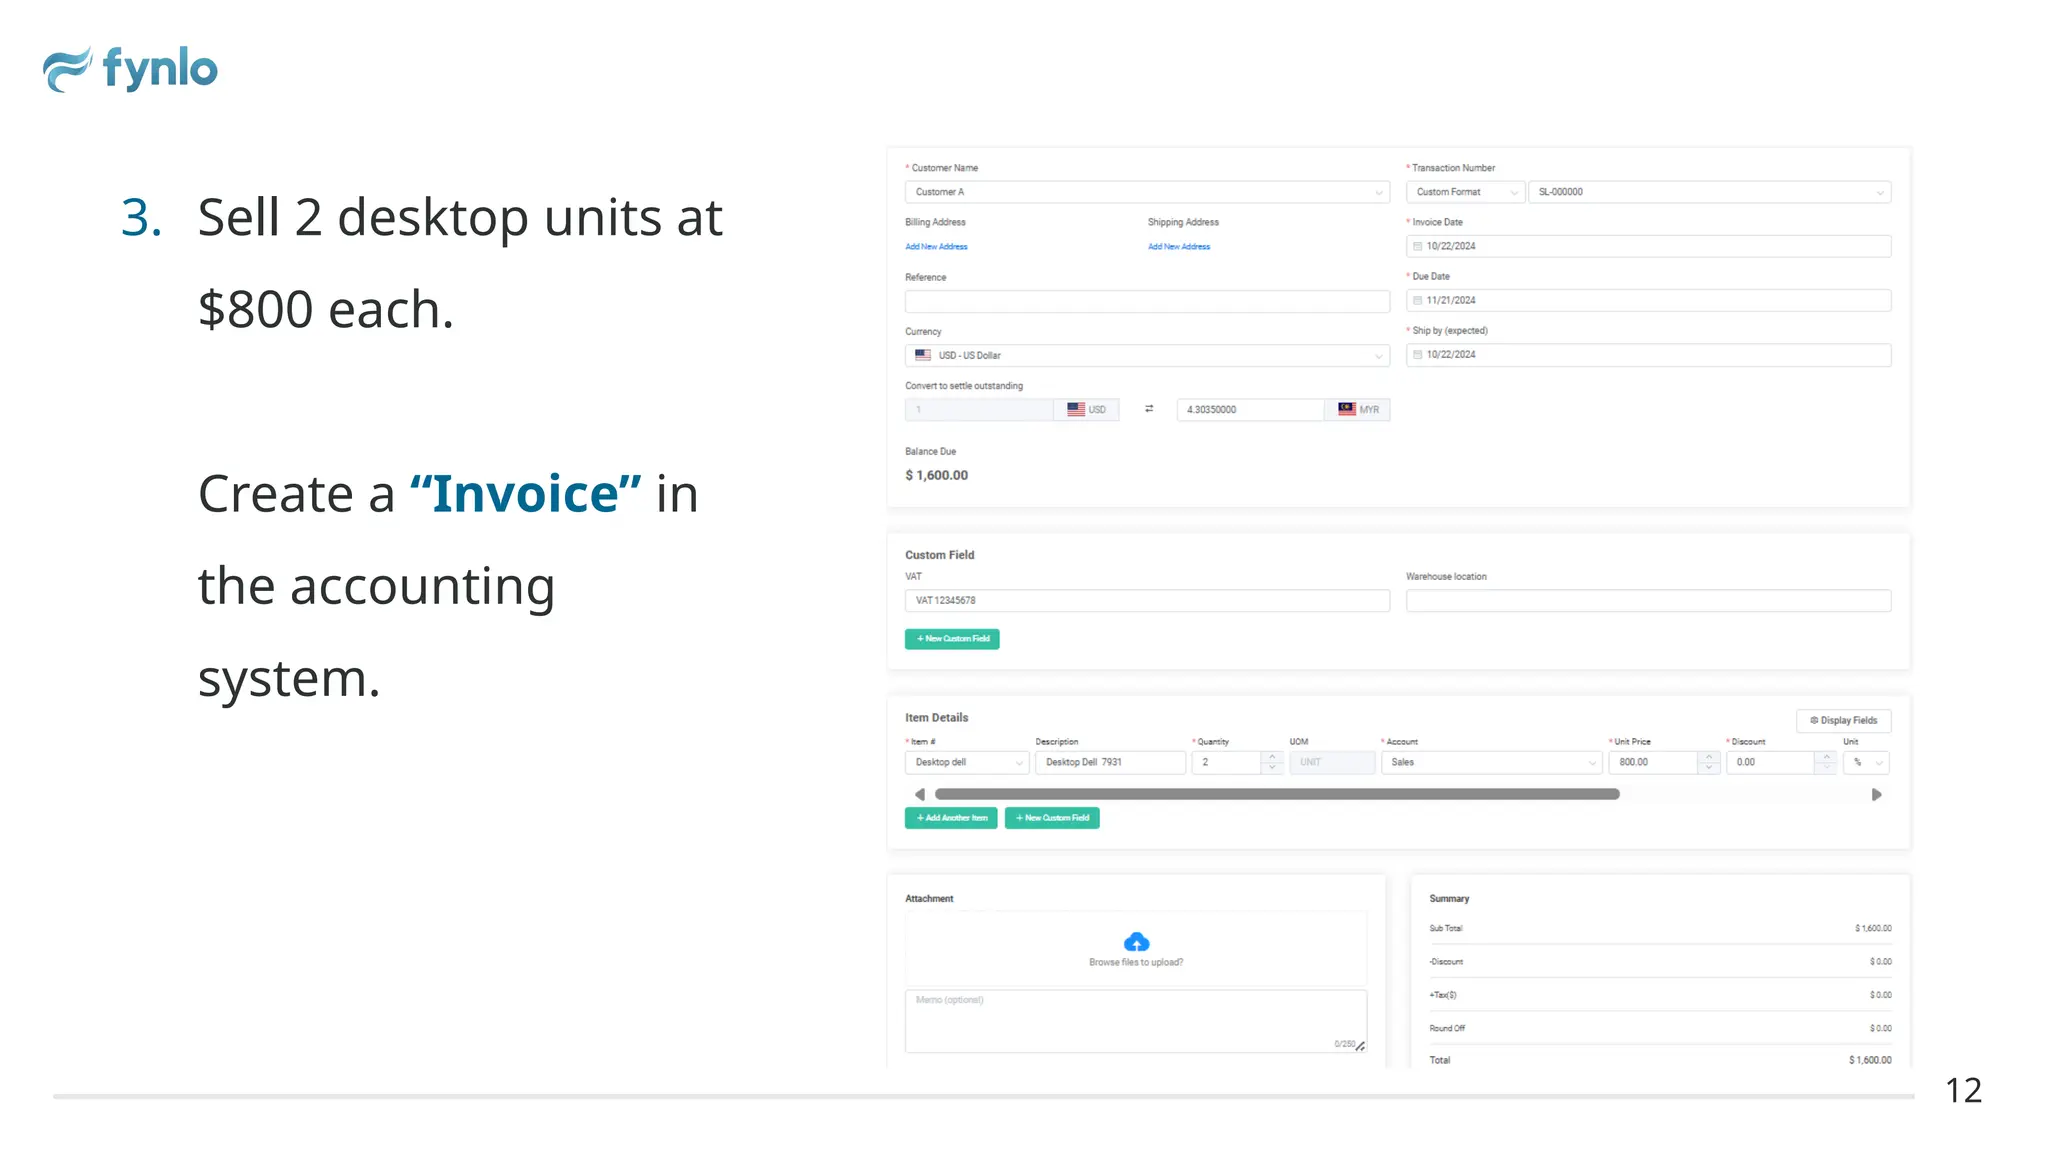The height and width of the screenshot is (1152, 2048).
Task: Decrease the Unit Price with the down stepper
Action: 1709,768
